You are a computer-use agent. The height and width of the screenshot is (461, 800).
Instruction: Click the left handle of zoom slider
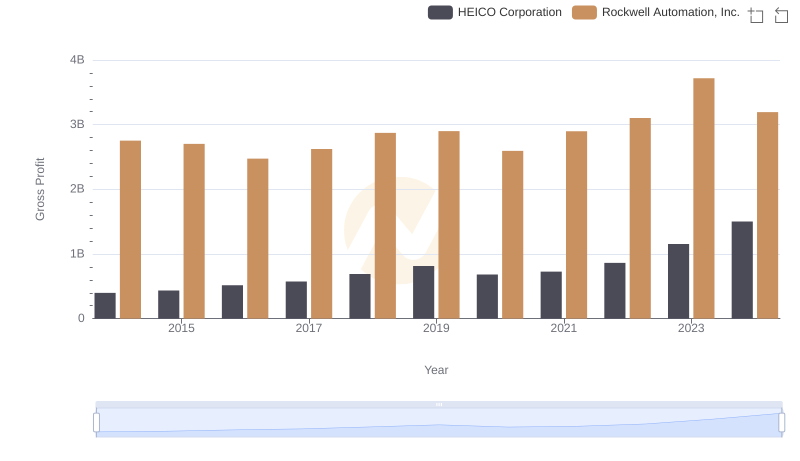[x=96, y=422]
